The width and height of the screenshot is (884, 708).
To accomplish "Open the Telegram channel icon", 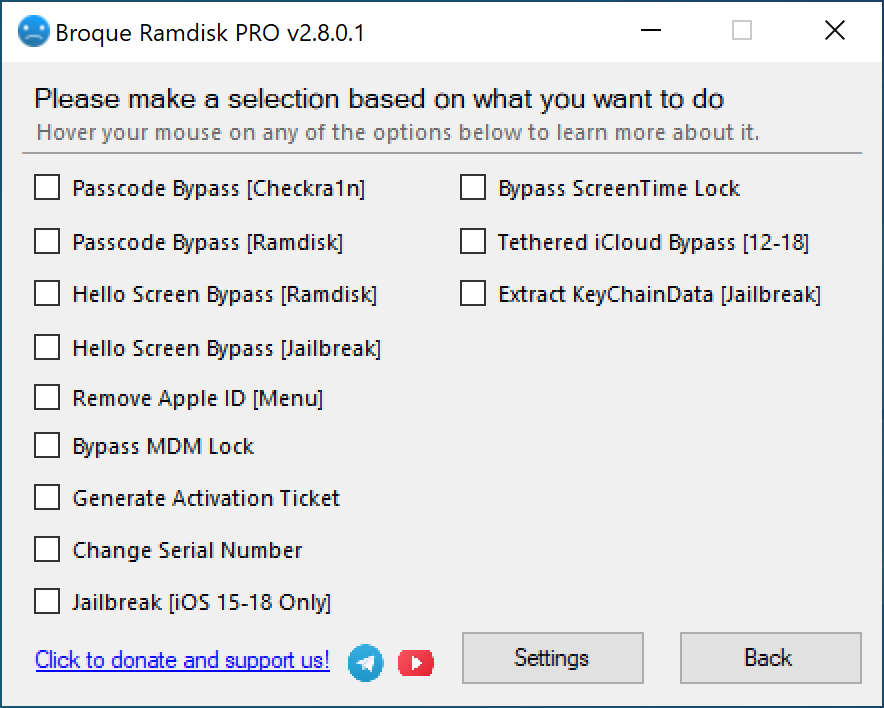I will tap(365, 663).
